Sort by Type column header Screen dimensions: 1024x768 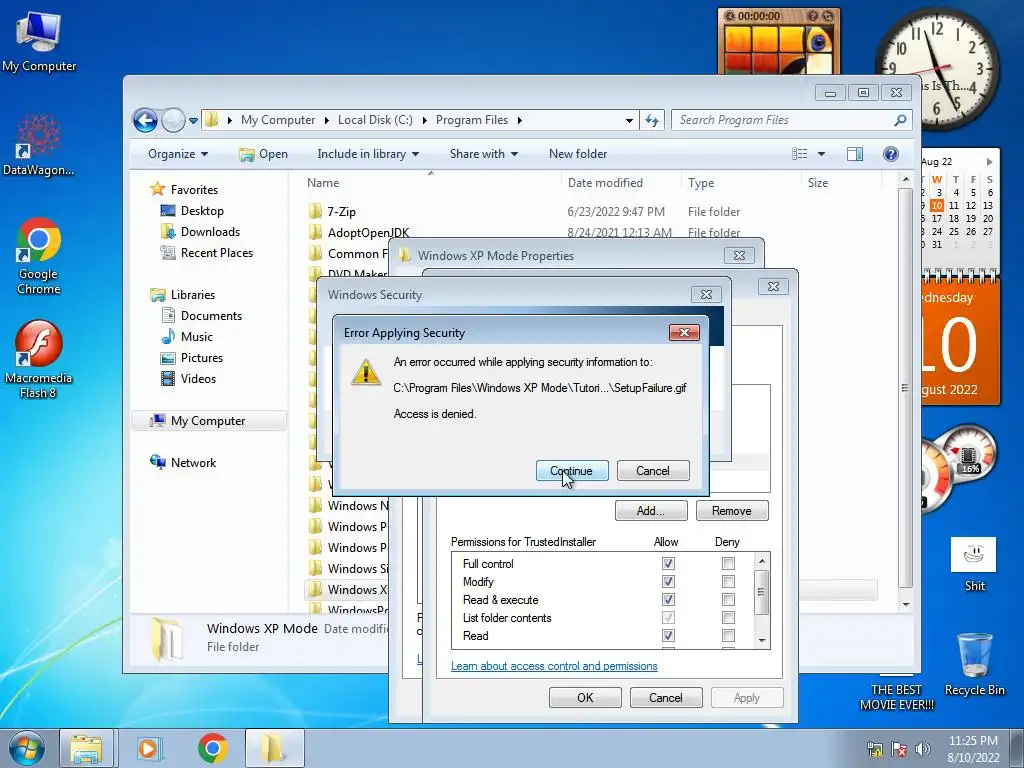coord(741,183)
